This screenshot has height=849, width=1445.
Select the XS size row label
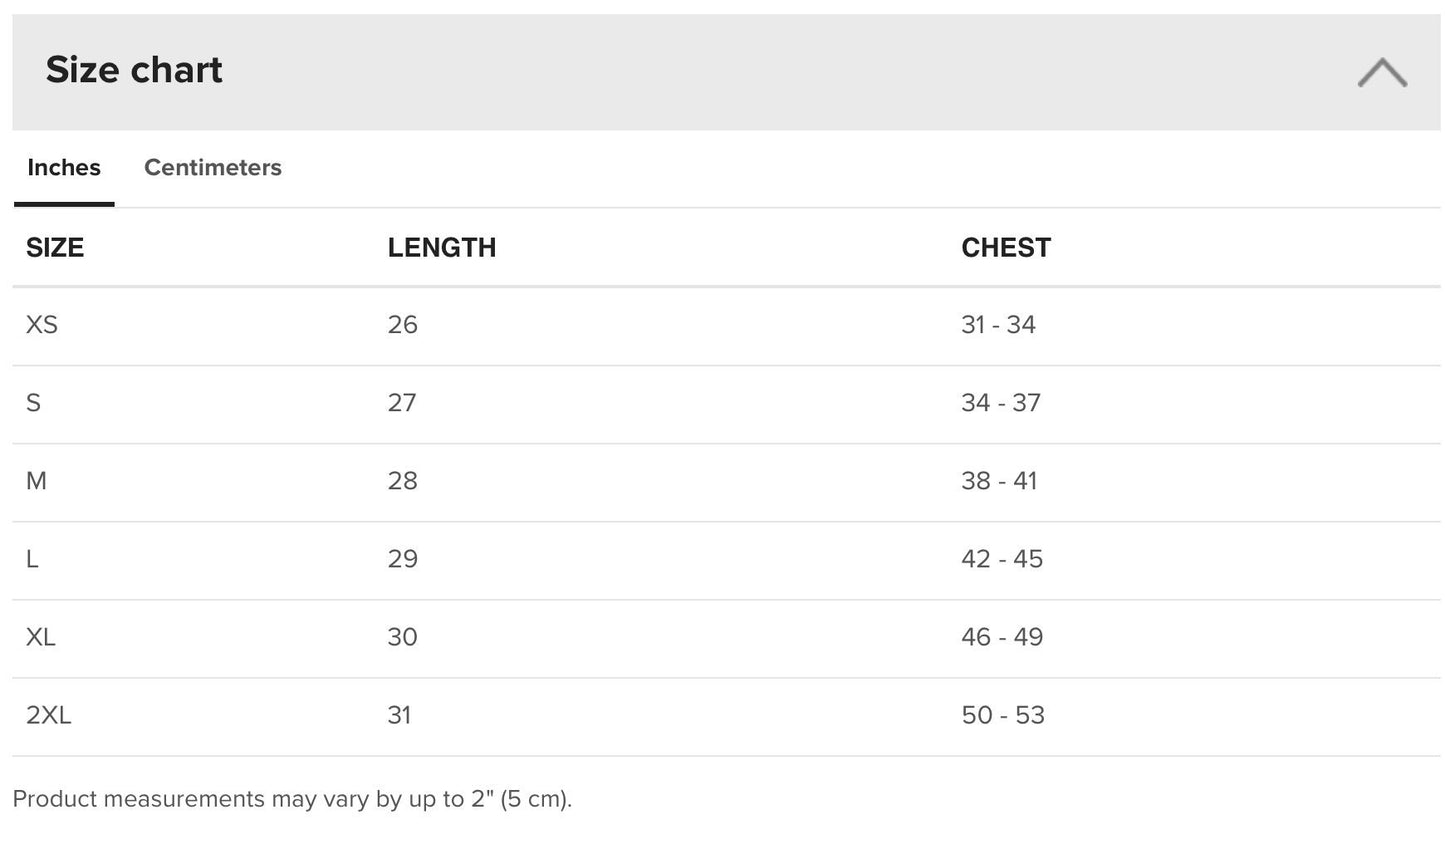tap(42, 325)
